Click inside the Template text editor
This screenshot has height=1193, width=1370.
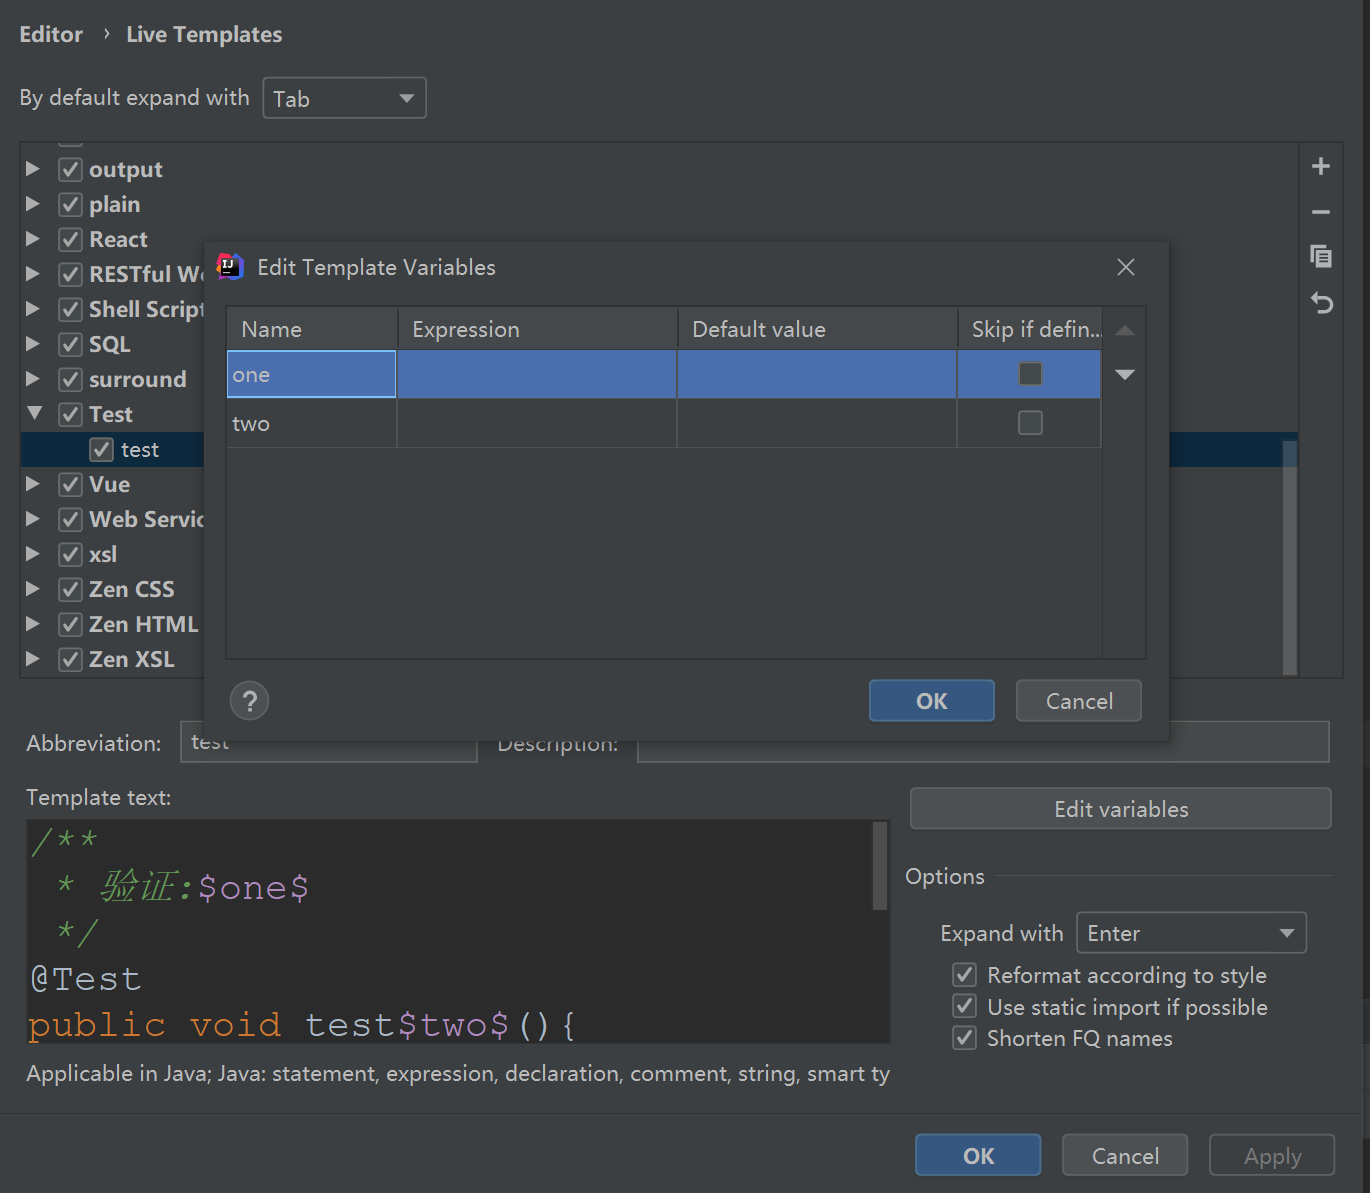[x=450, y=932]
